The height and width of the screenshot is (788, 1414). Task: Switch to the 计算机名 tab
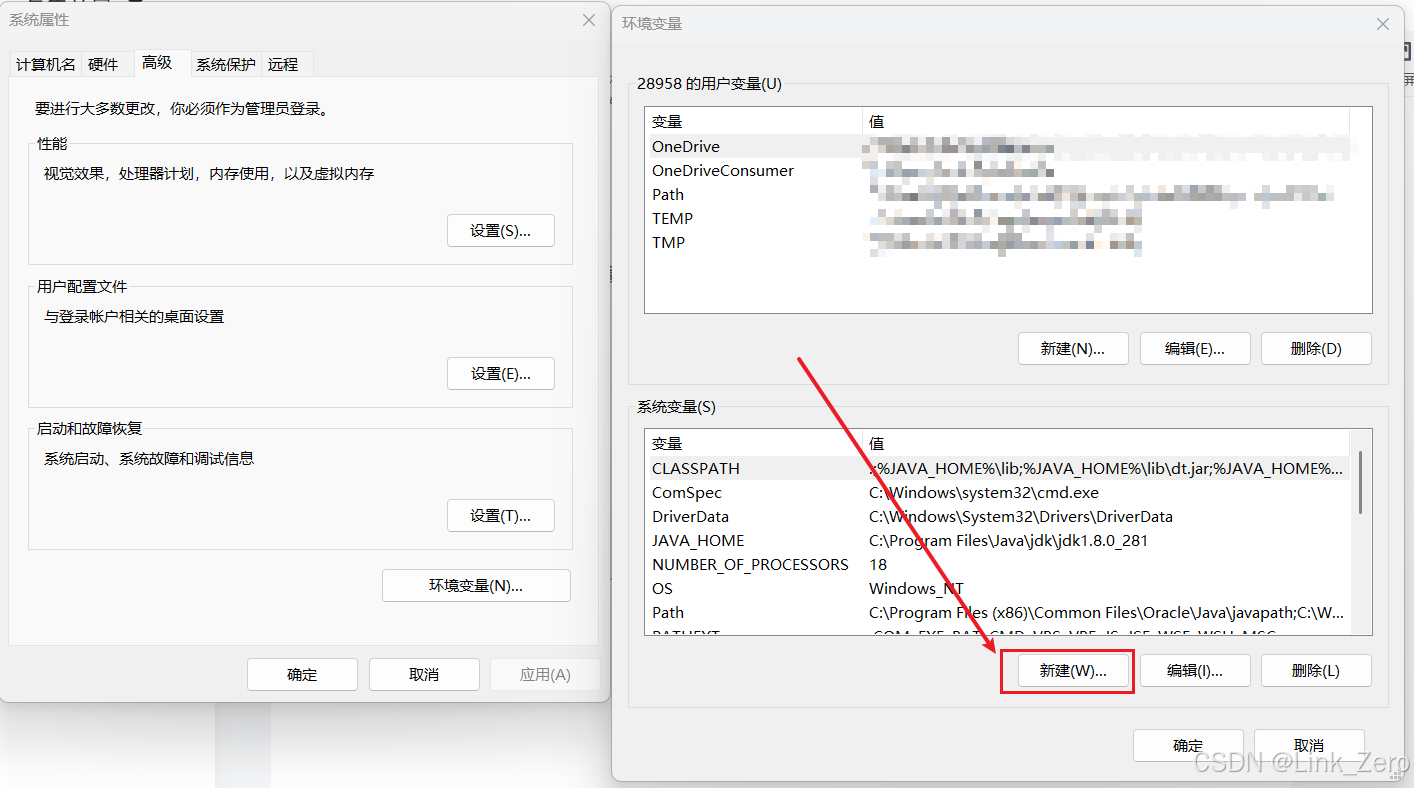click(x=45, y=63)
